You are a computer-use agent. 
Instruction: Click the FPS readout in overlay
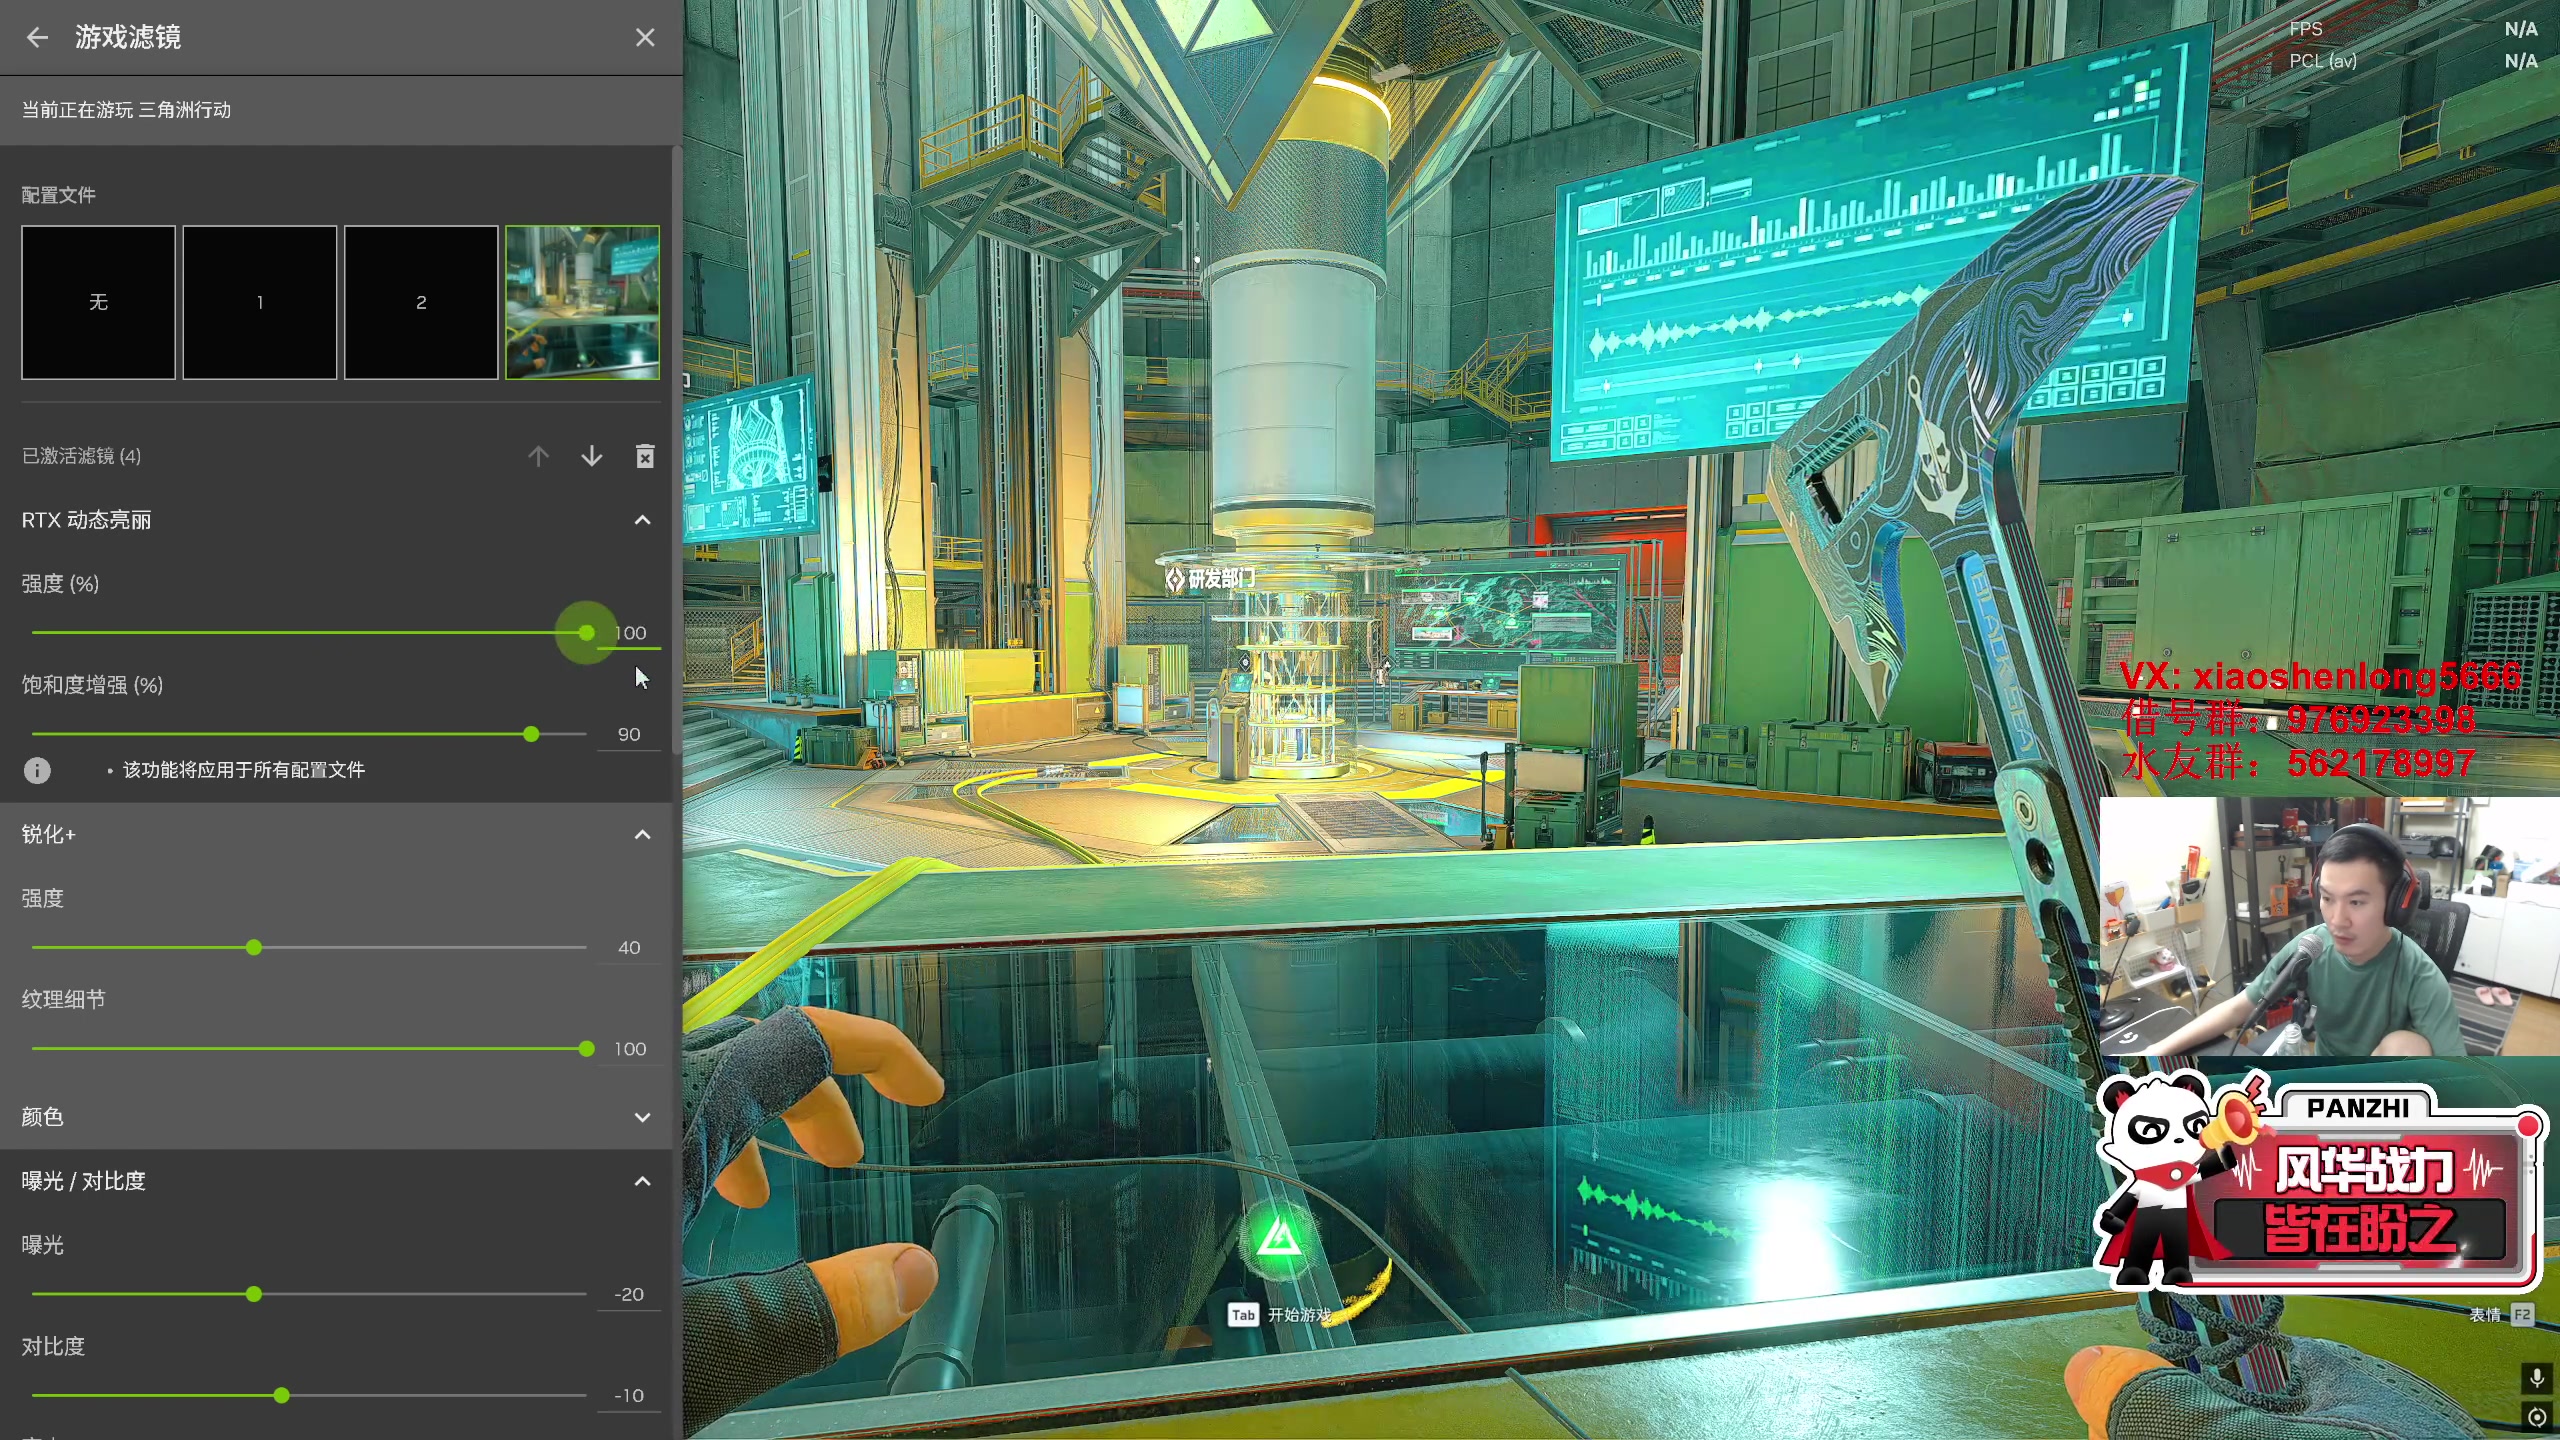[2306, 29]
